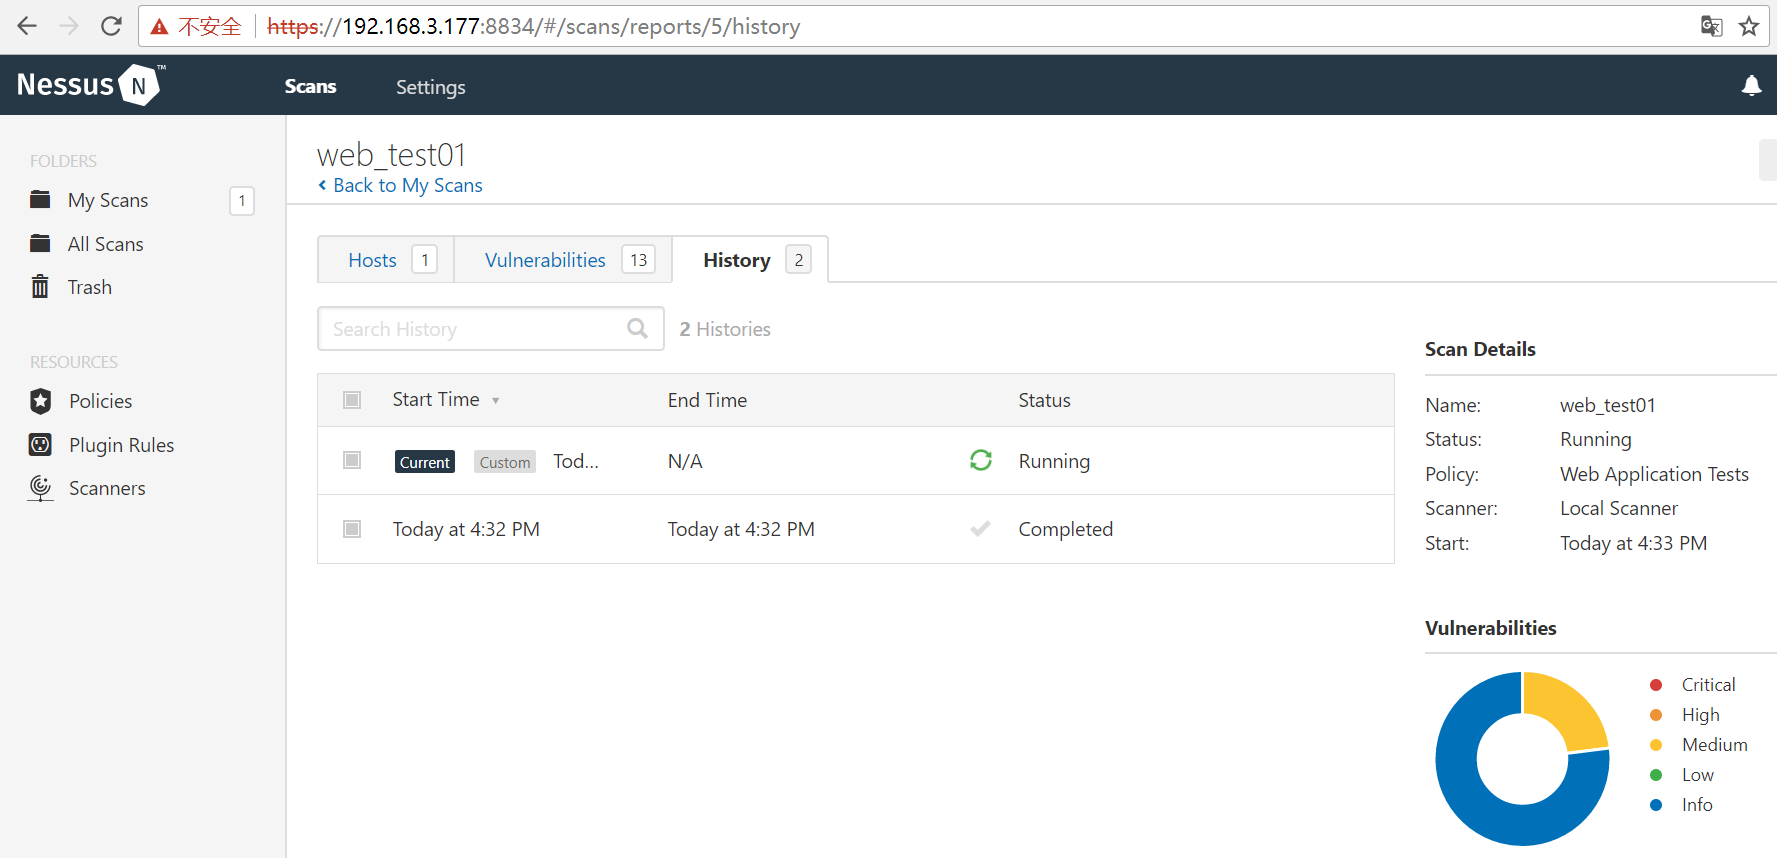Open Scanners page
Screen dimensions: 1777x858
[x=107, y=488]
